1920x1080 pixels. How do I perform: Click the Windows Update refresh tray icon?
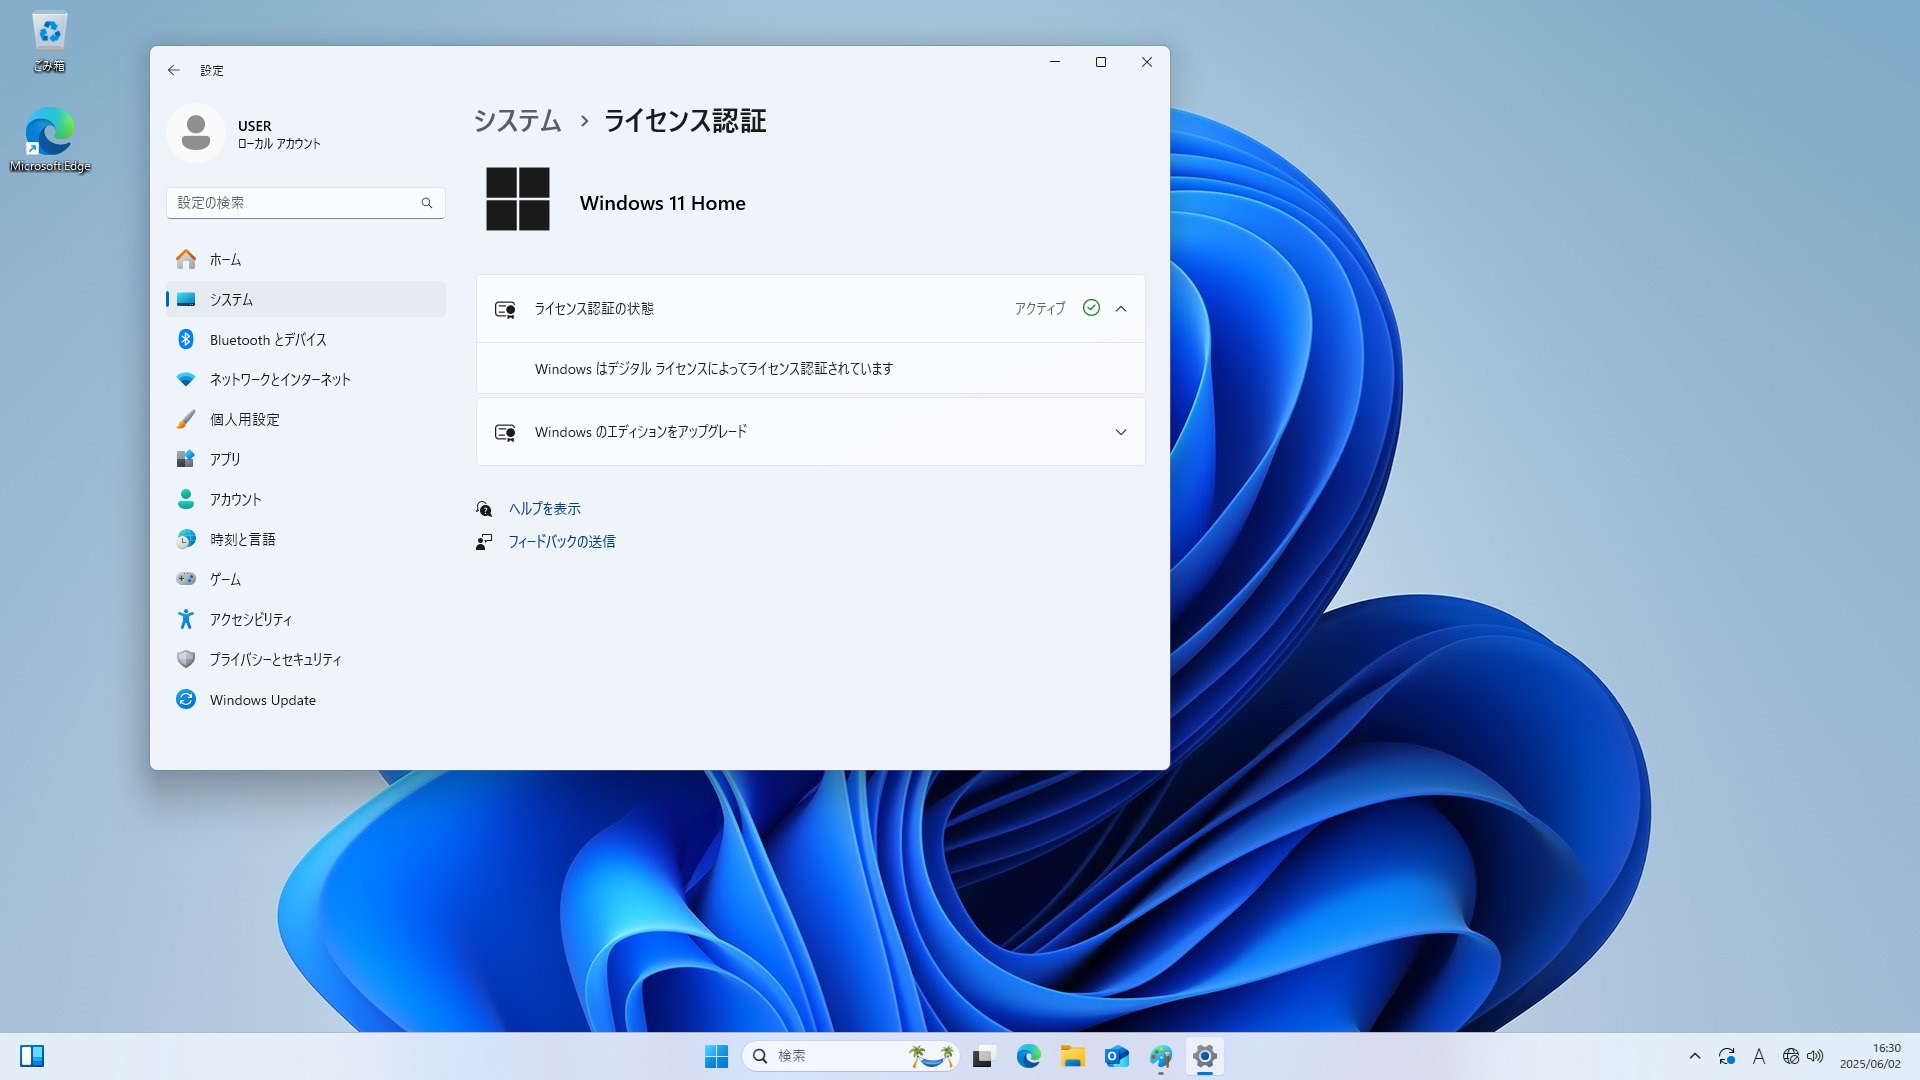click(1726, 1056)
